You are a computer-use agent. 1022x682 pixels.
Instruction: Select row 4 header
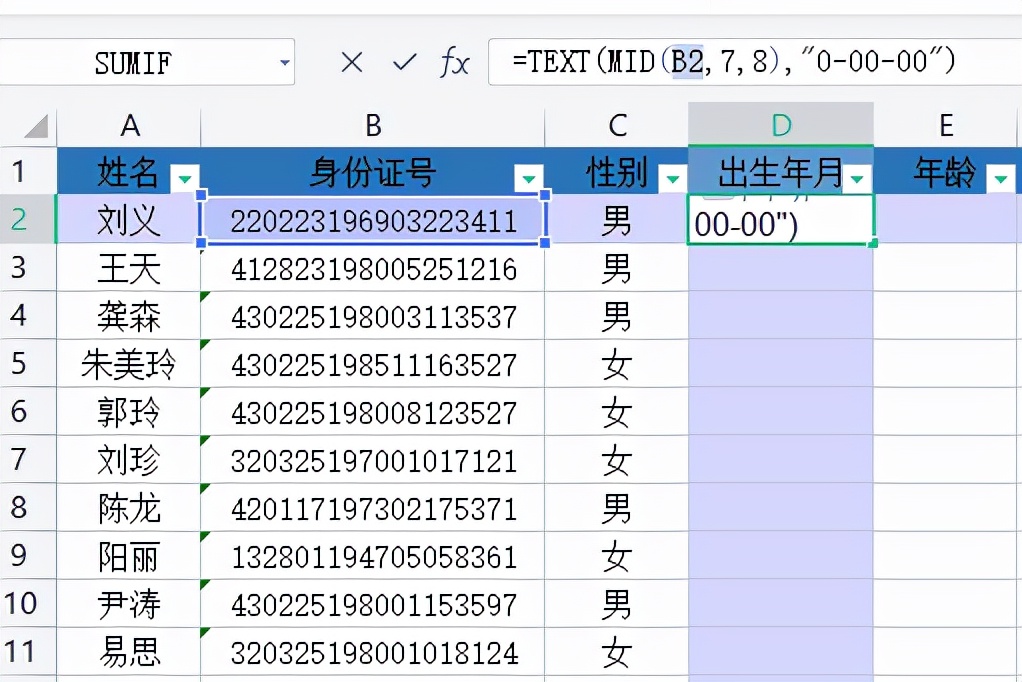[28, 315]
